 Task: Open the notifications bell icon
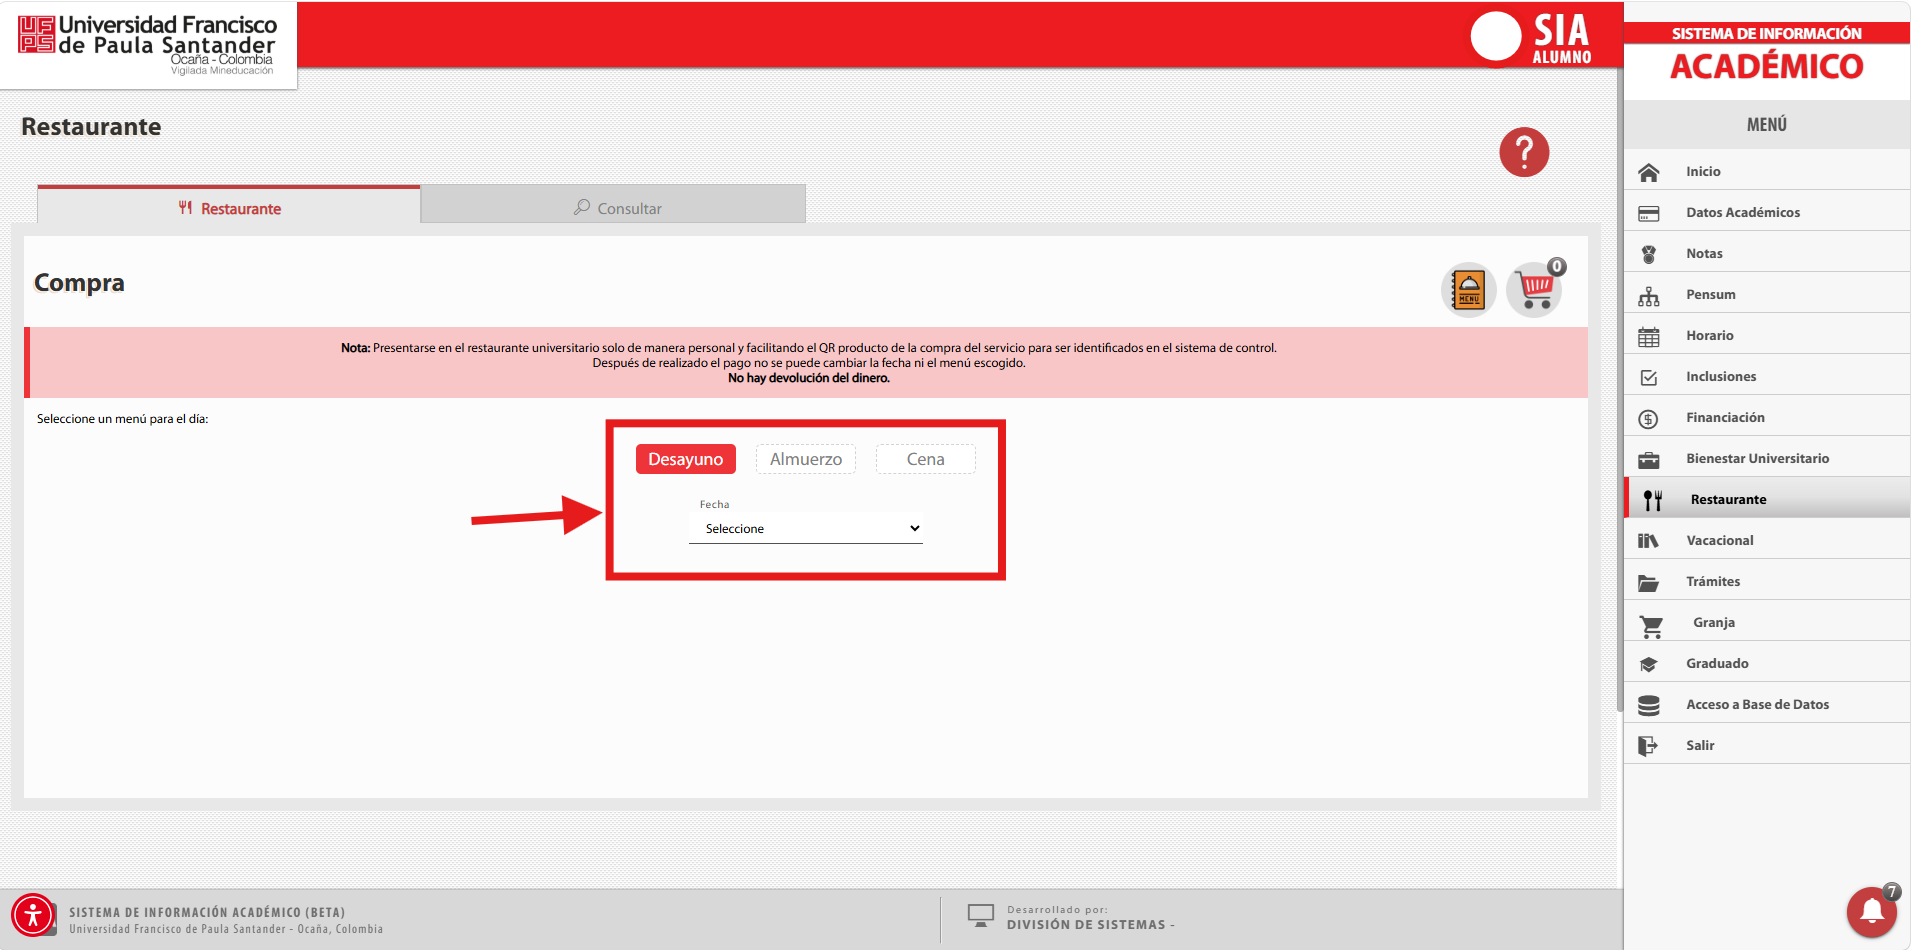click(1872, 911)
